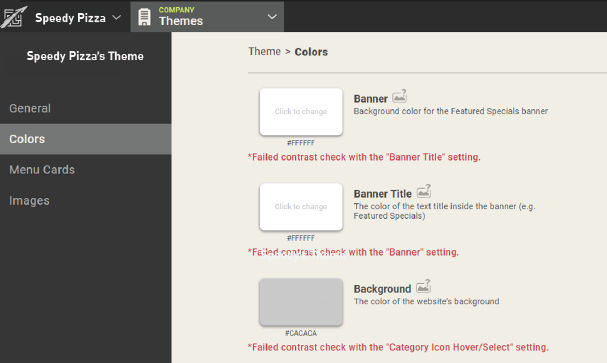This screenshot has width=607, height=363.
Task: Select the Colors sidebar item
Action: pyautogui.click(x=86, y=139)
